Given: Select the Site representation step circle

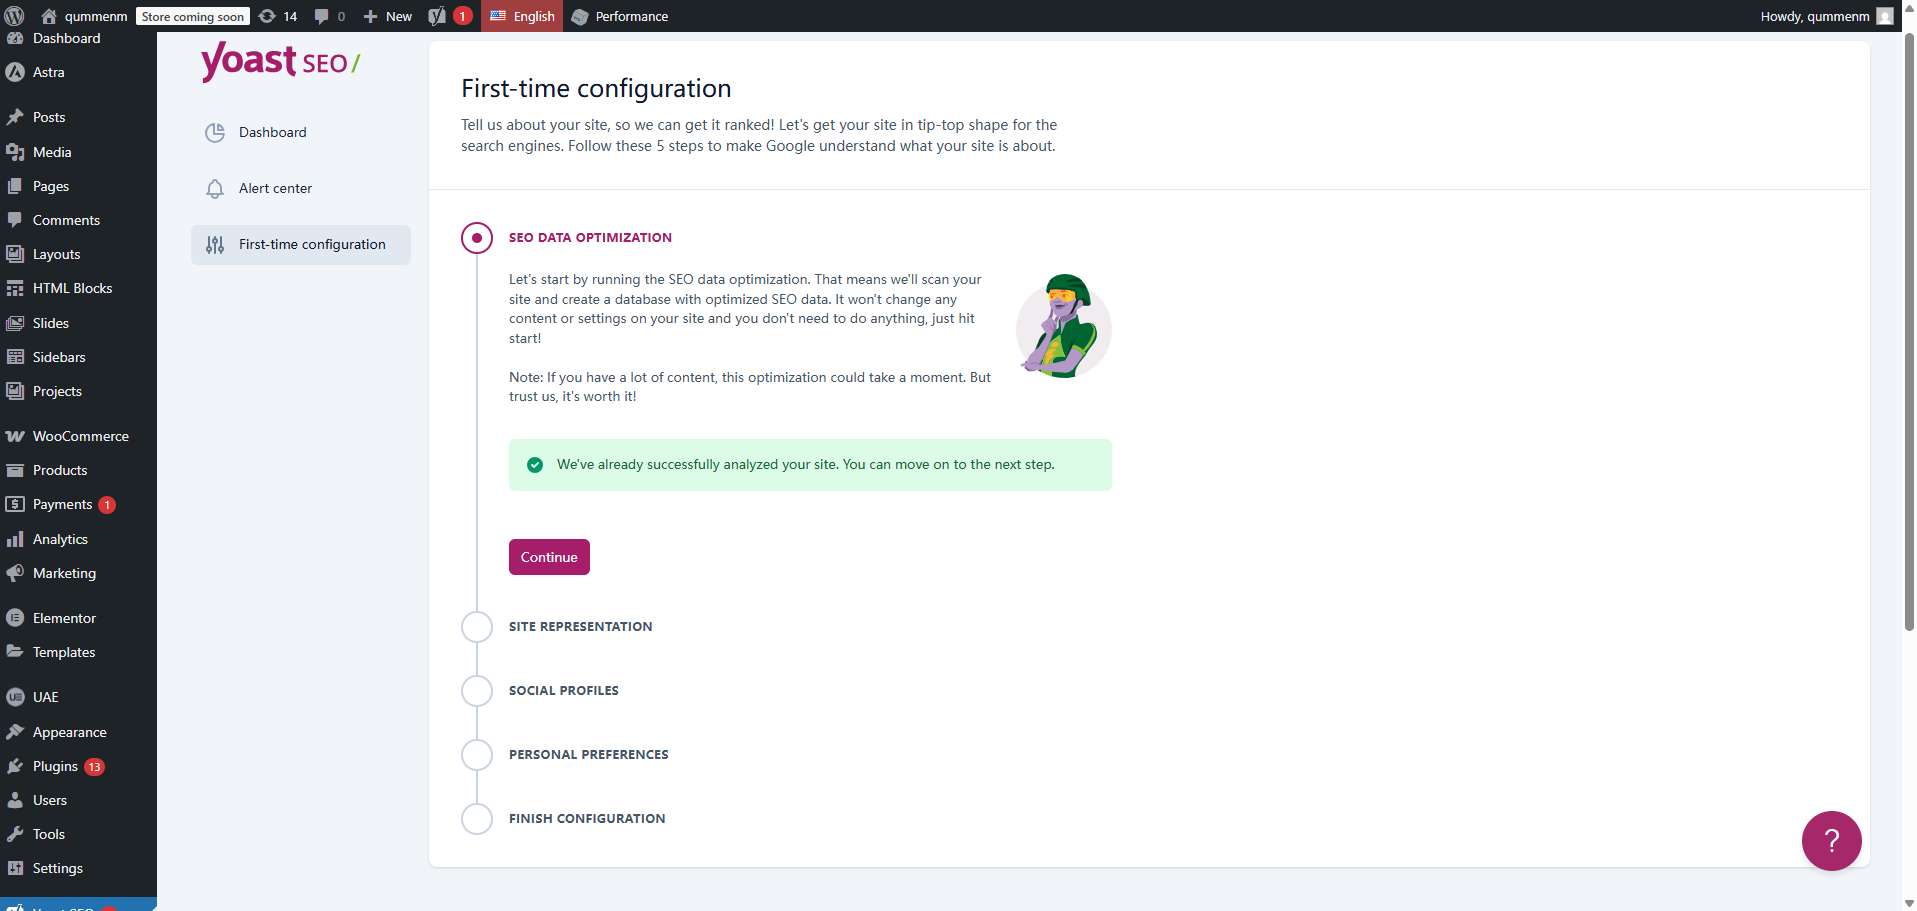Looking at the screenshot, I should pyautogui.click(x=477, y=627).
